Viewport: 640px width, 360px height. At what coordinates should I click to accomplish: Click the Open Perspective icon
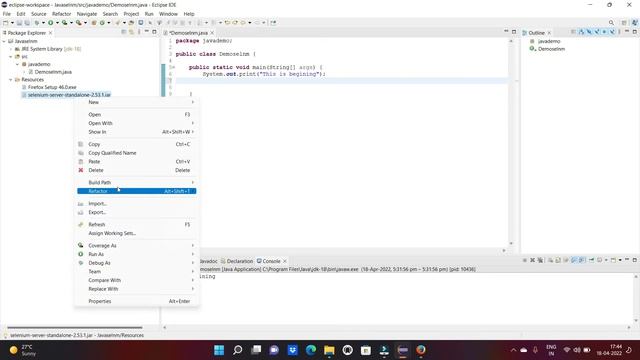pyautogui.click(x=624, y=23)
